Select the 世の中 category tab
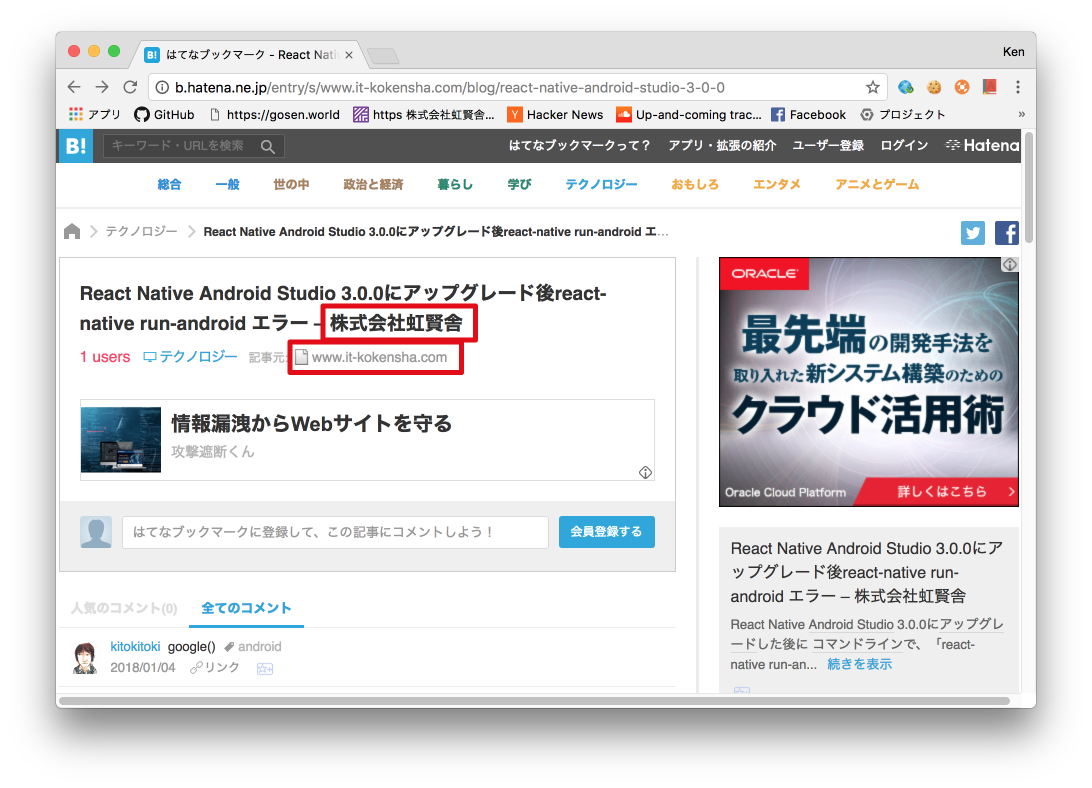The image size is (1092, 788). 291,184
